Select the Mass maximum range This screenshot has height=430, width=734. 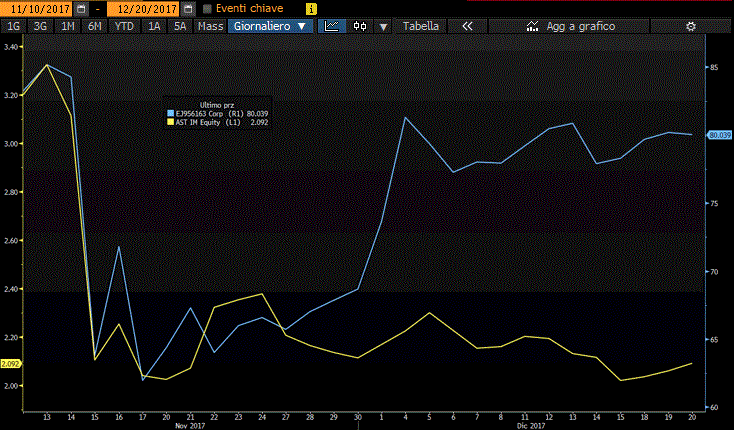pyautogui.click(x=210, y=26)
